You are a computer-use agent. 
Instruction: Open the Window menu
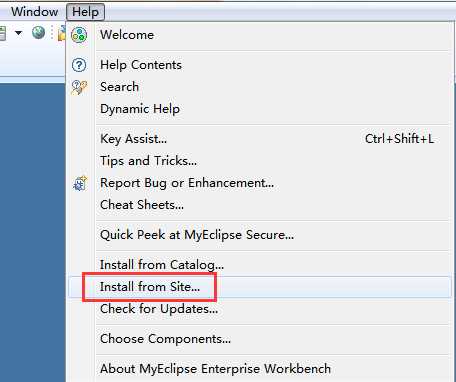click(34, 12)
